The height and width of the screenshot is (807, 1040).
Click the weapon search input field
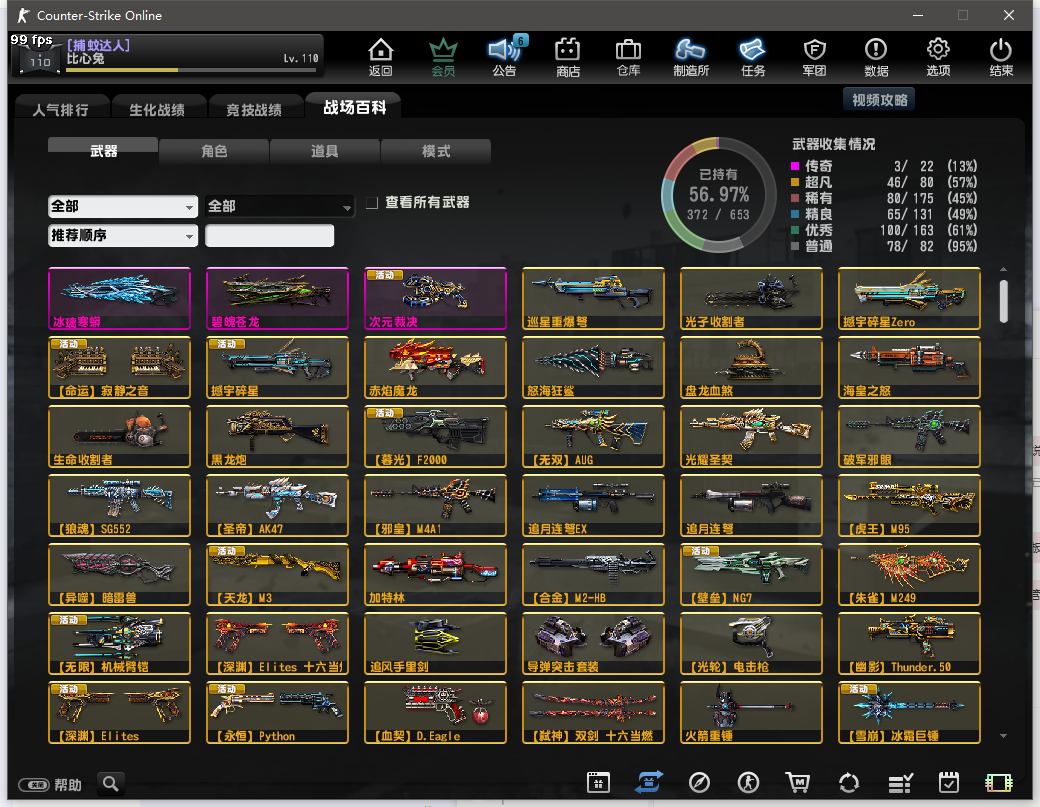click(269, 235)
